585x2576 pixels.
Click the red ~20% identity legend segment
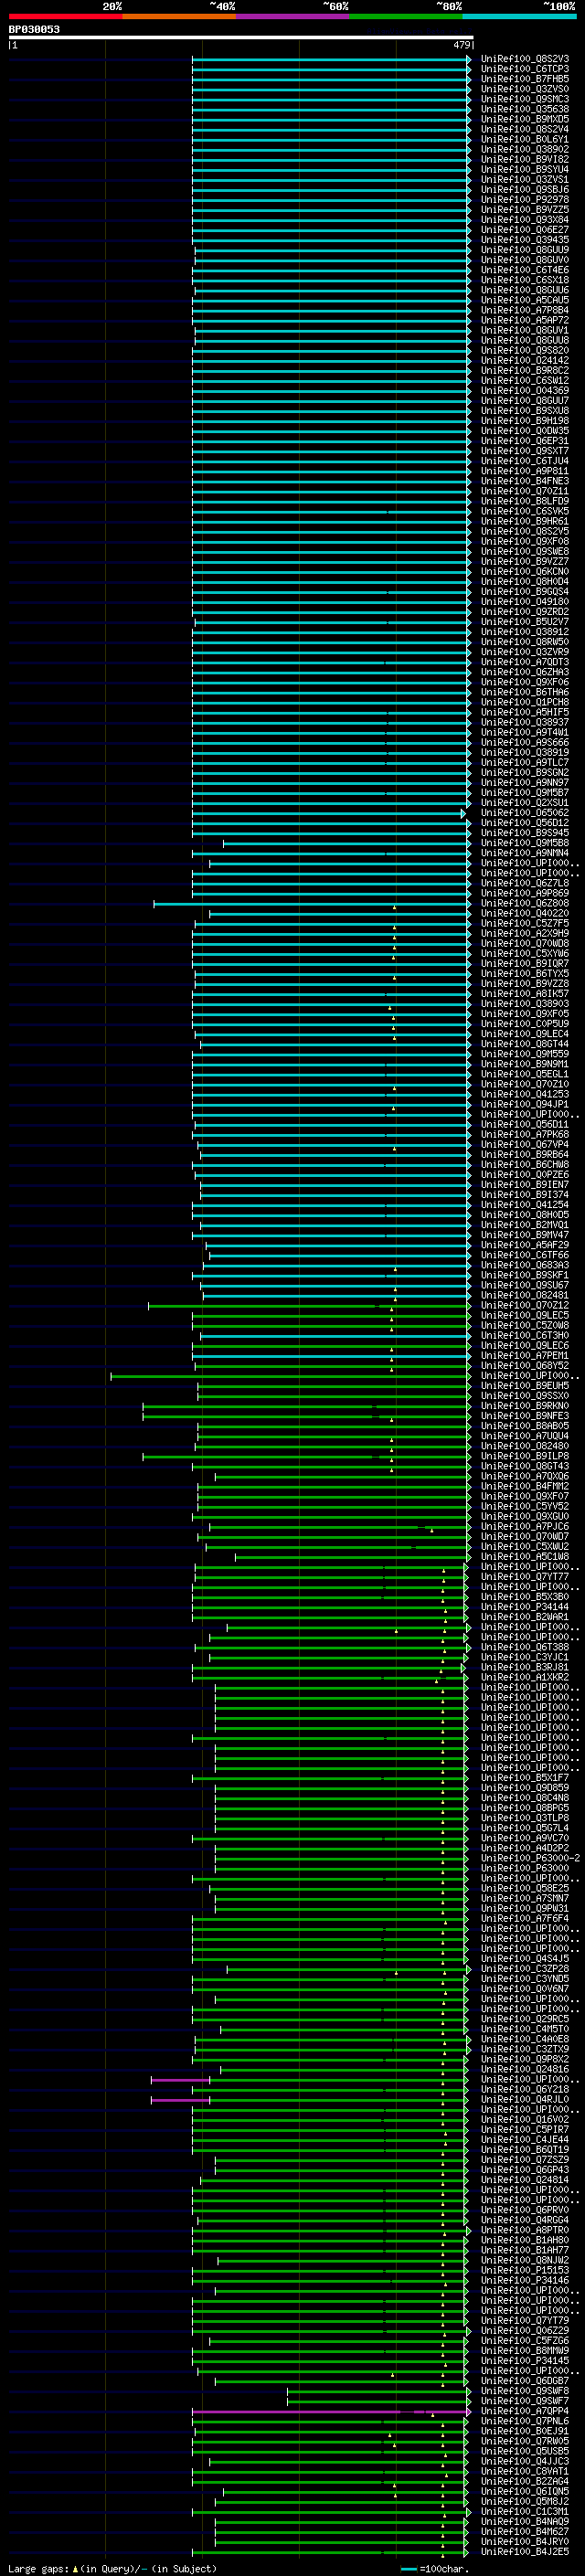[65, 16]
